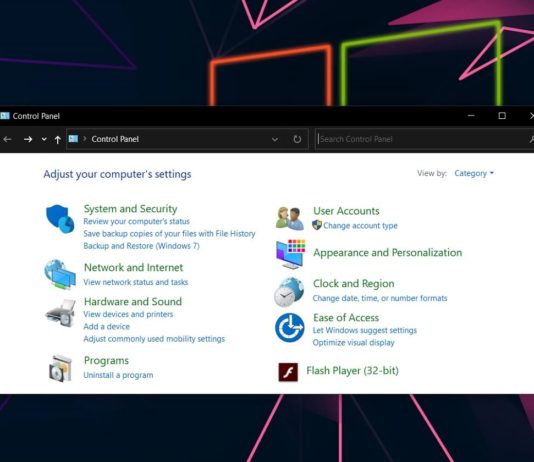Open View network status and tasks
Image resolution: width=534 pixels, height=462 pixels.
[136, 282]
